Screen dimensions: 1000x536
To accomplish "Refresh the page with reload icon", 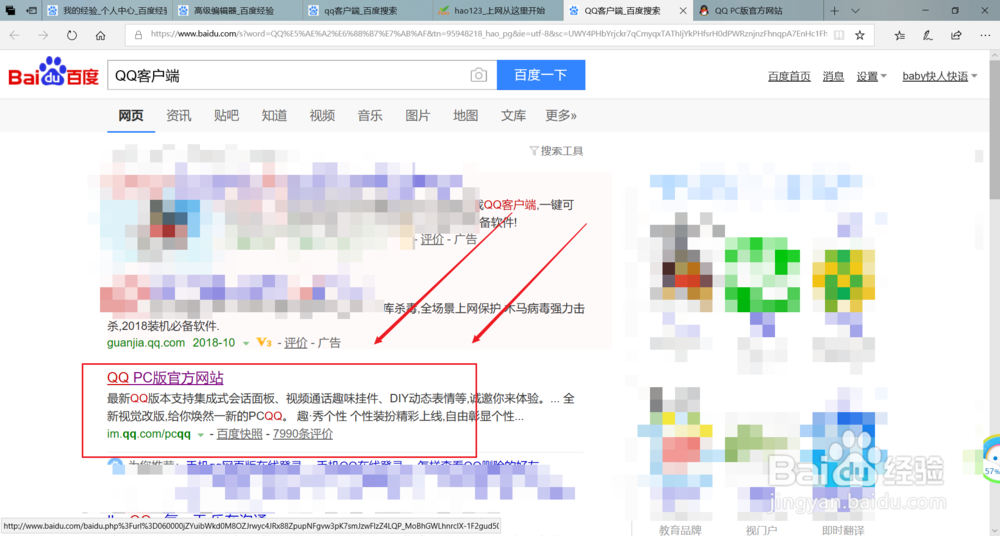I will pos(72,35).
